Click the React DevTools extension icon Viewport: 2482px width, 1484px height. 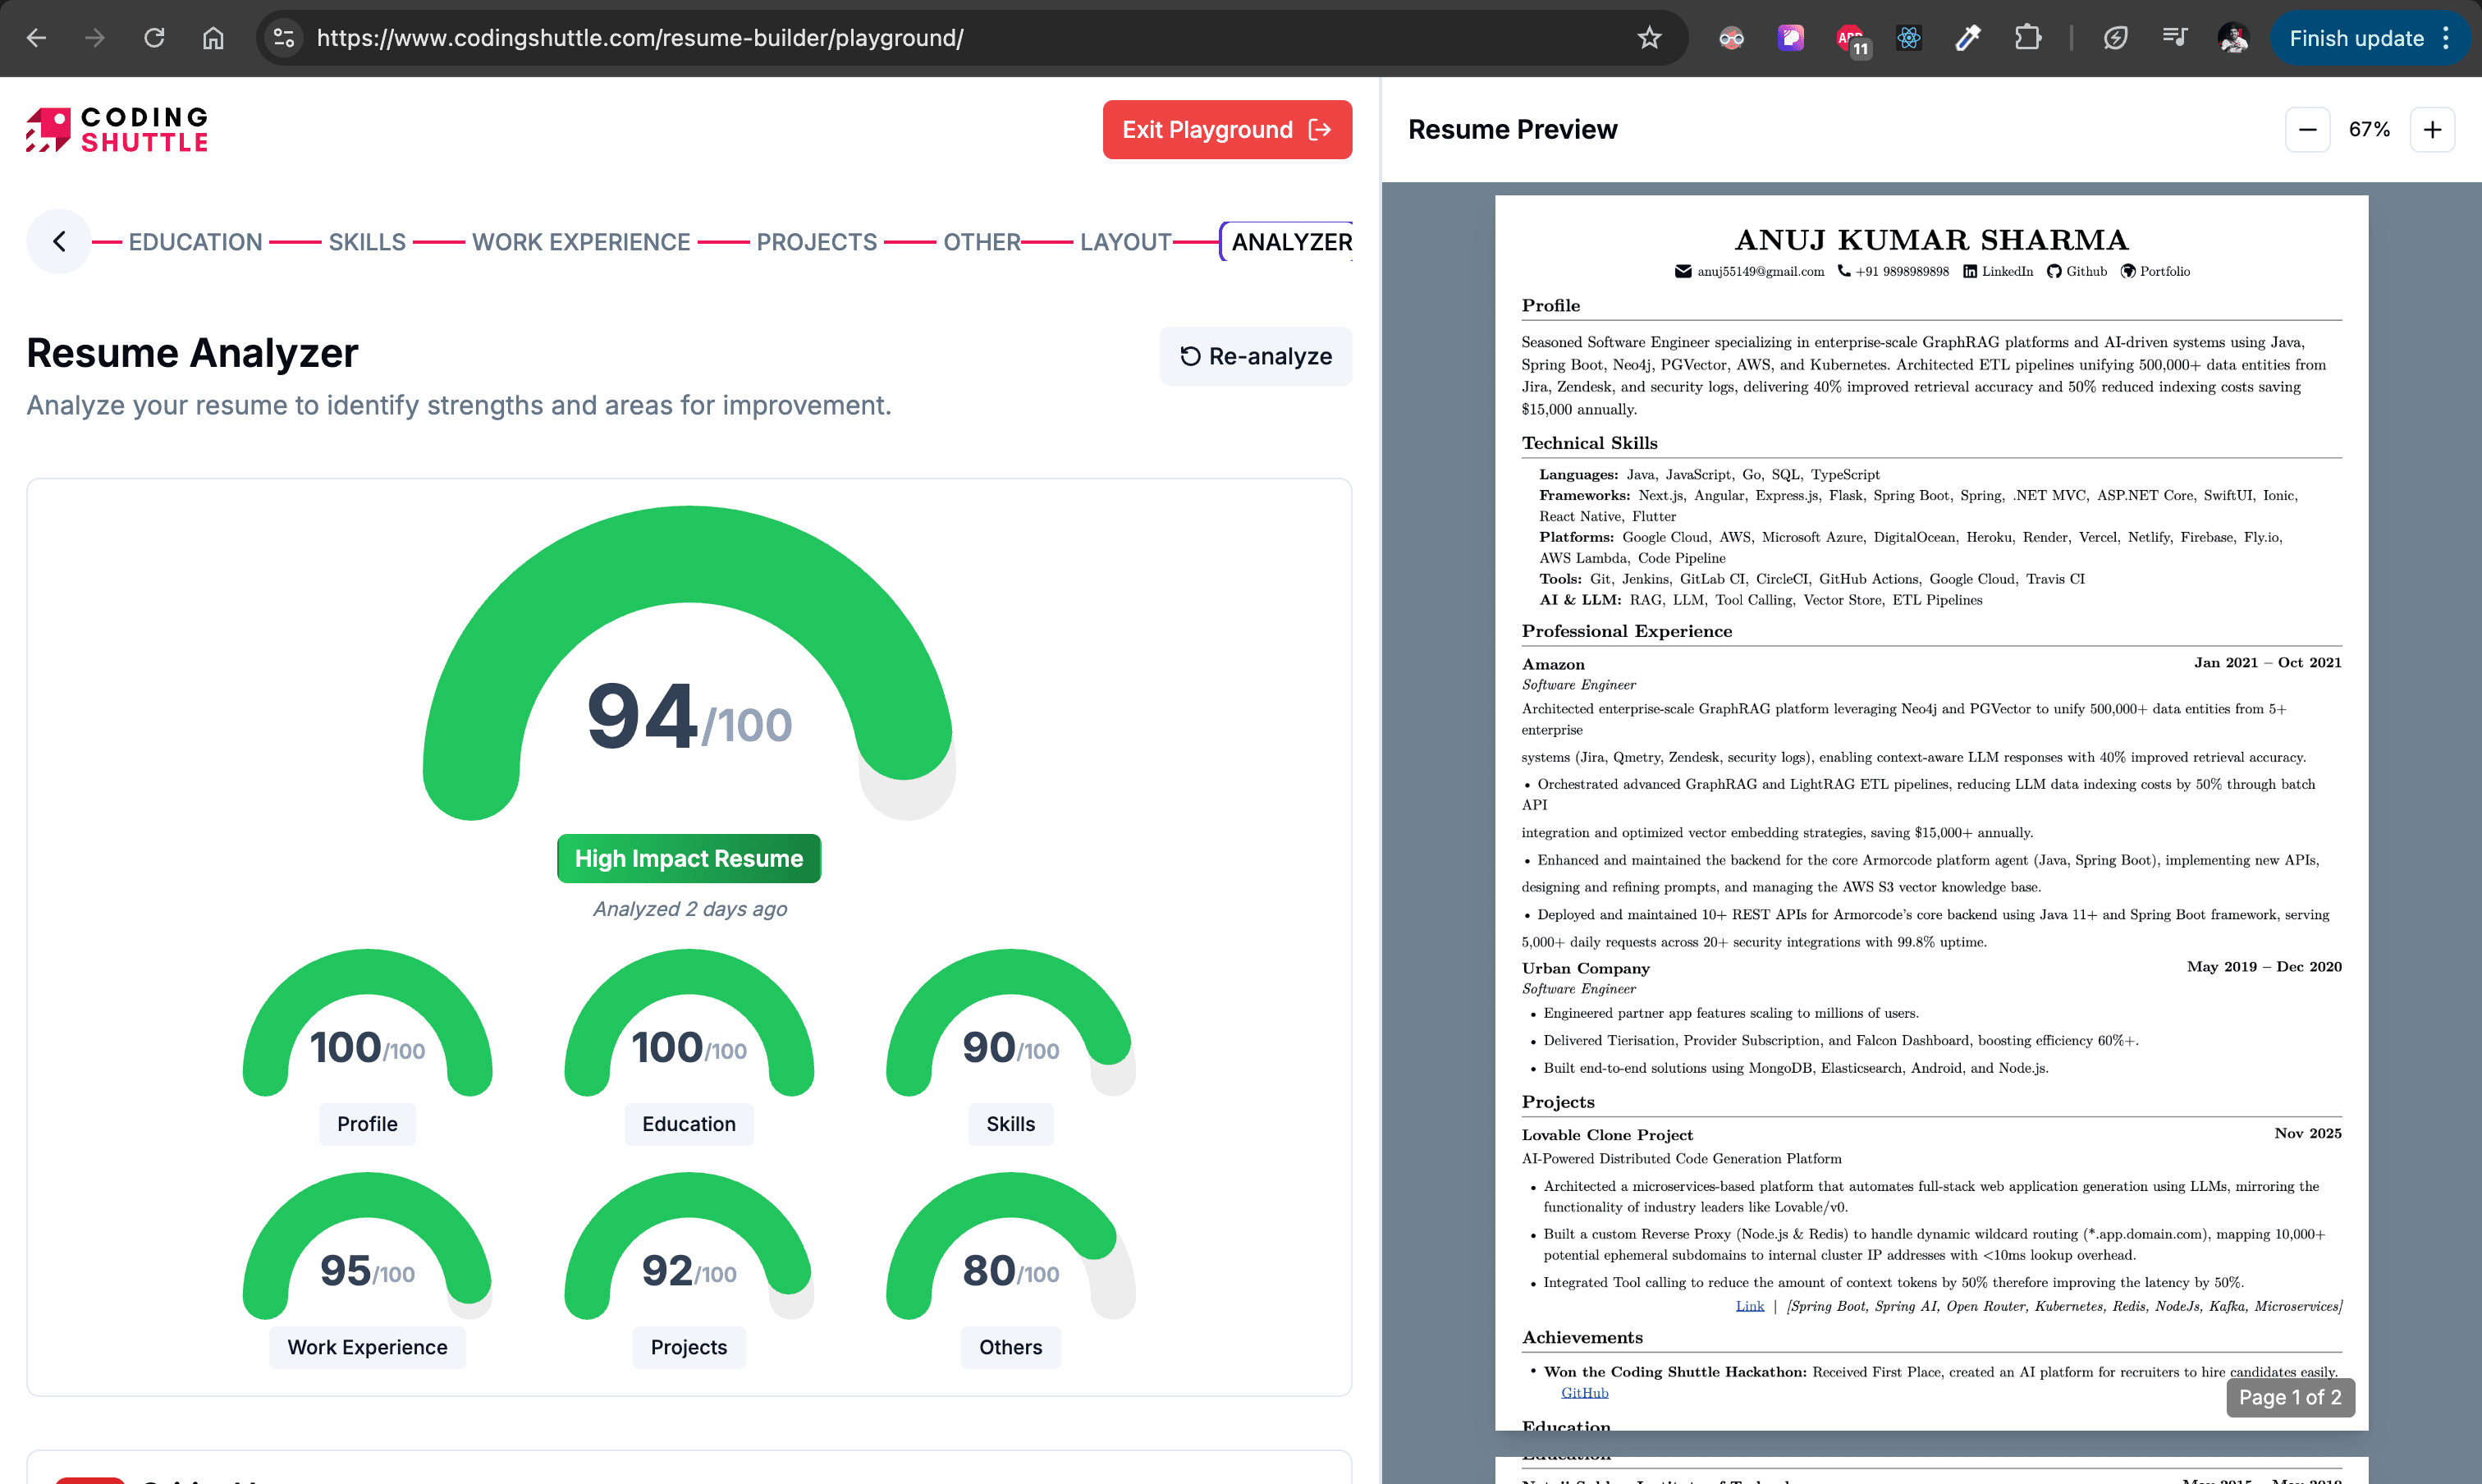[x=1909, y=38]
